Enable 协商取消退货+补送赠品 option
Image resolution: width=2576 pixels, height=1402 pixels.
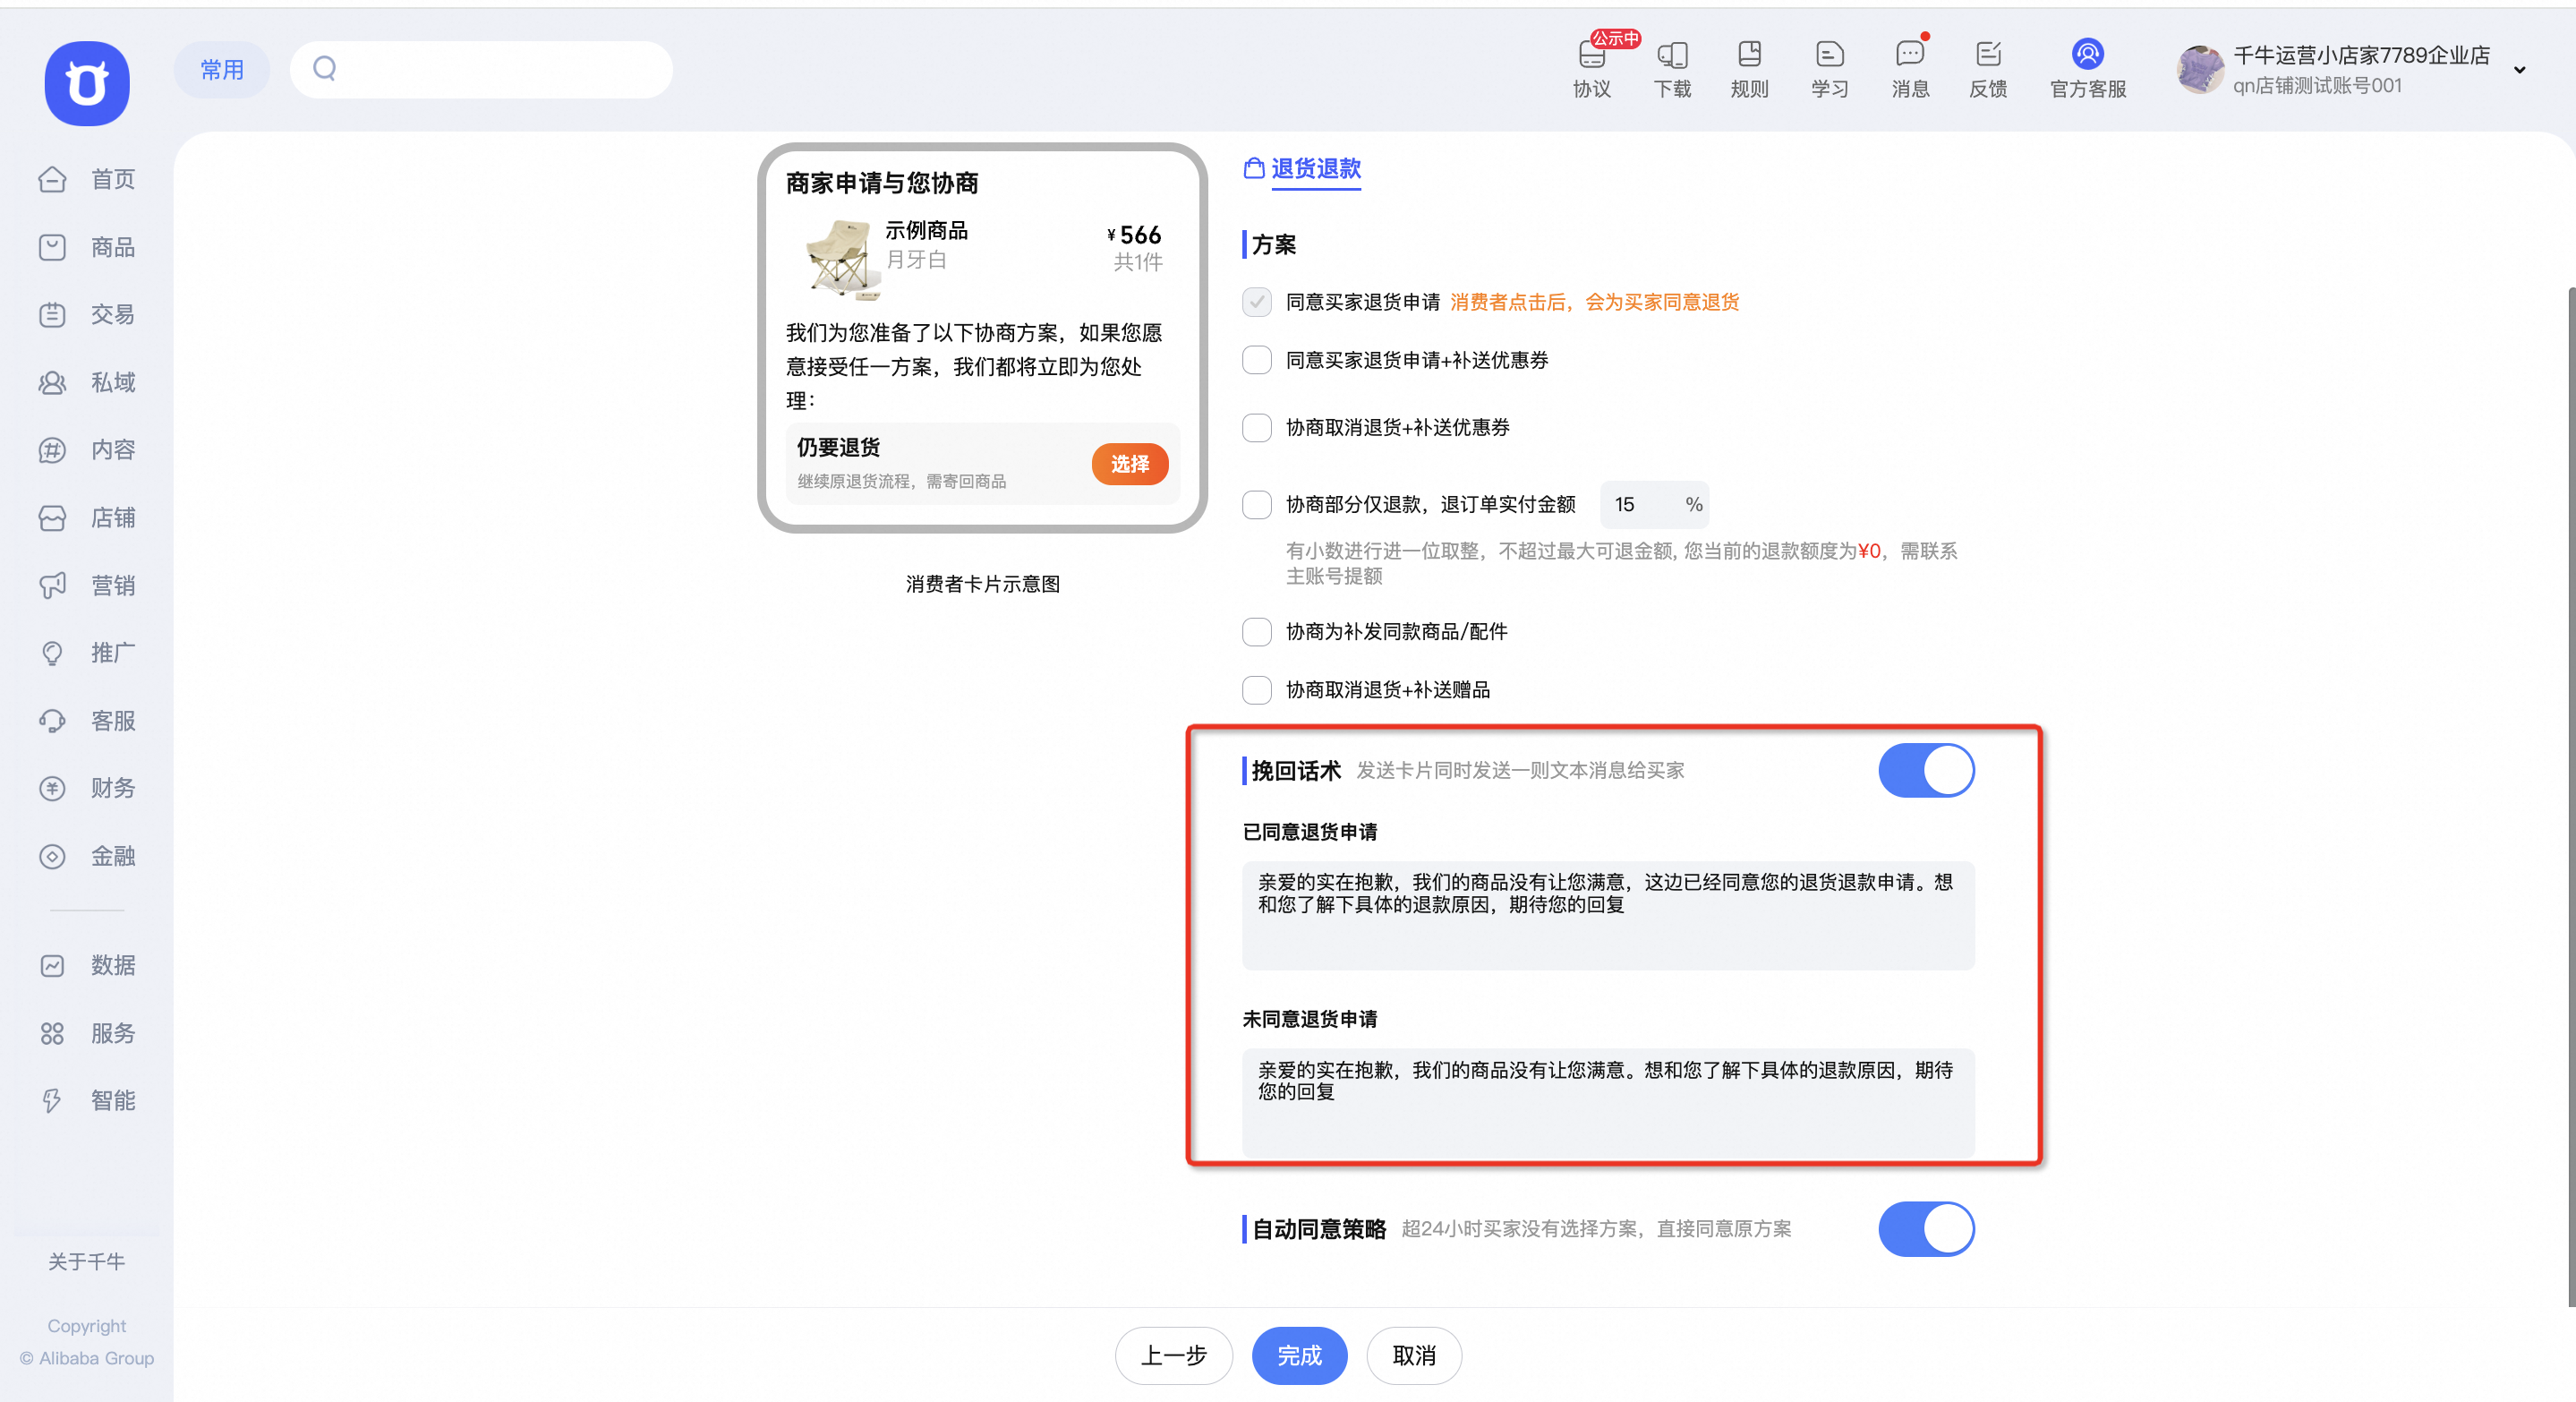tap(1256, 689)
